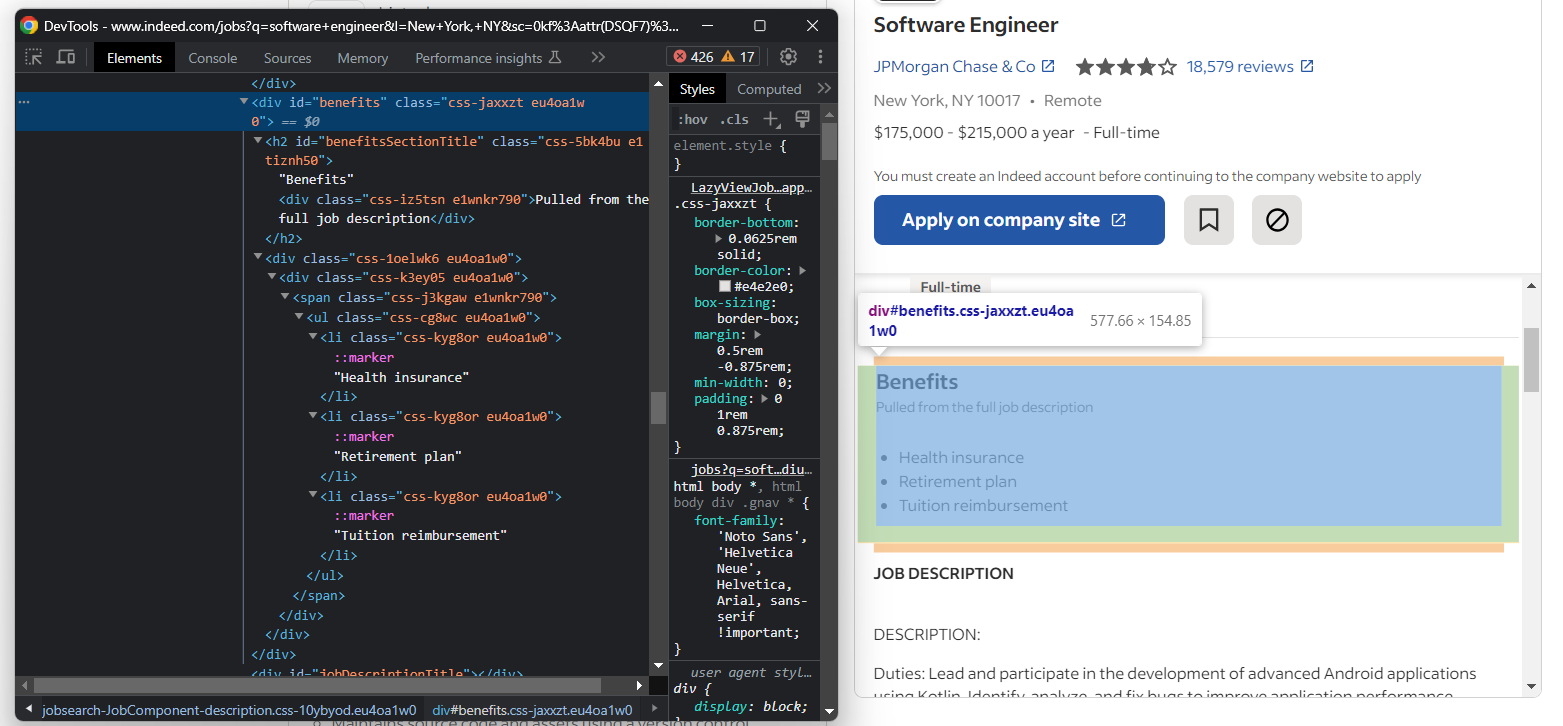
Task: Open the Computed styles tab
Action: (769, 89)
